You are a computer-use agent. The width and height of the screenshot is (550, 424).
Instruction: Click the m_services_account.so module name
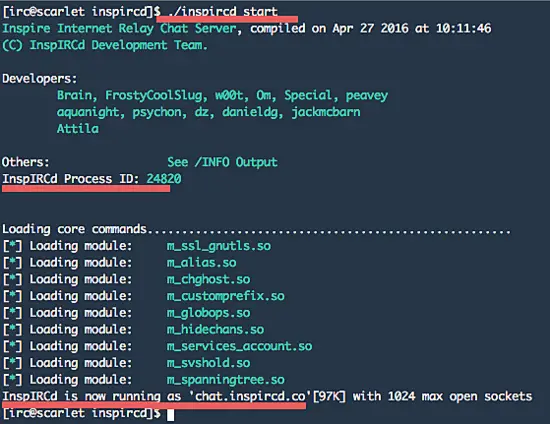(239, 346)
